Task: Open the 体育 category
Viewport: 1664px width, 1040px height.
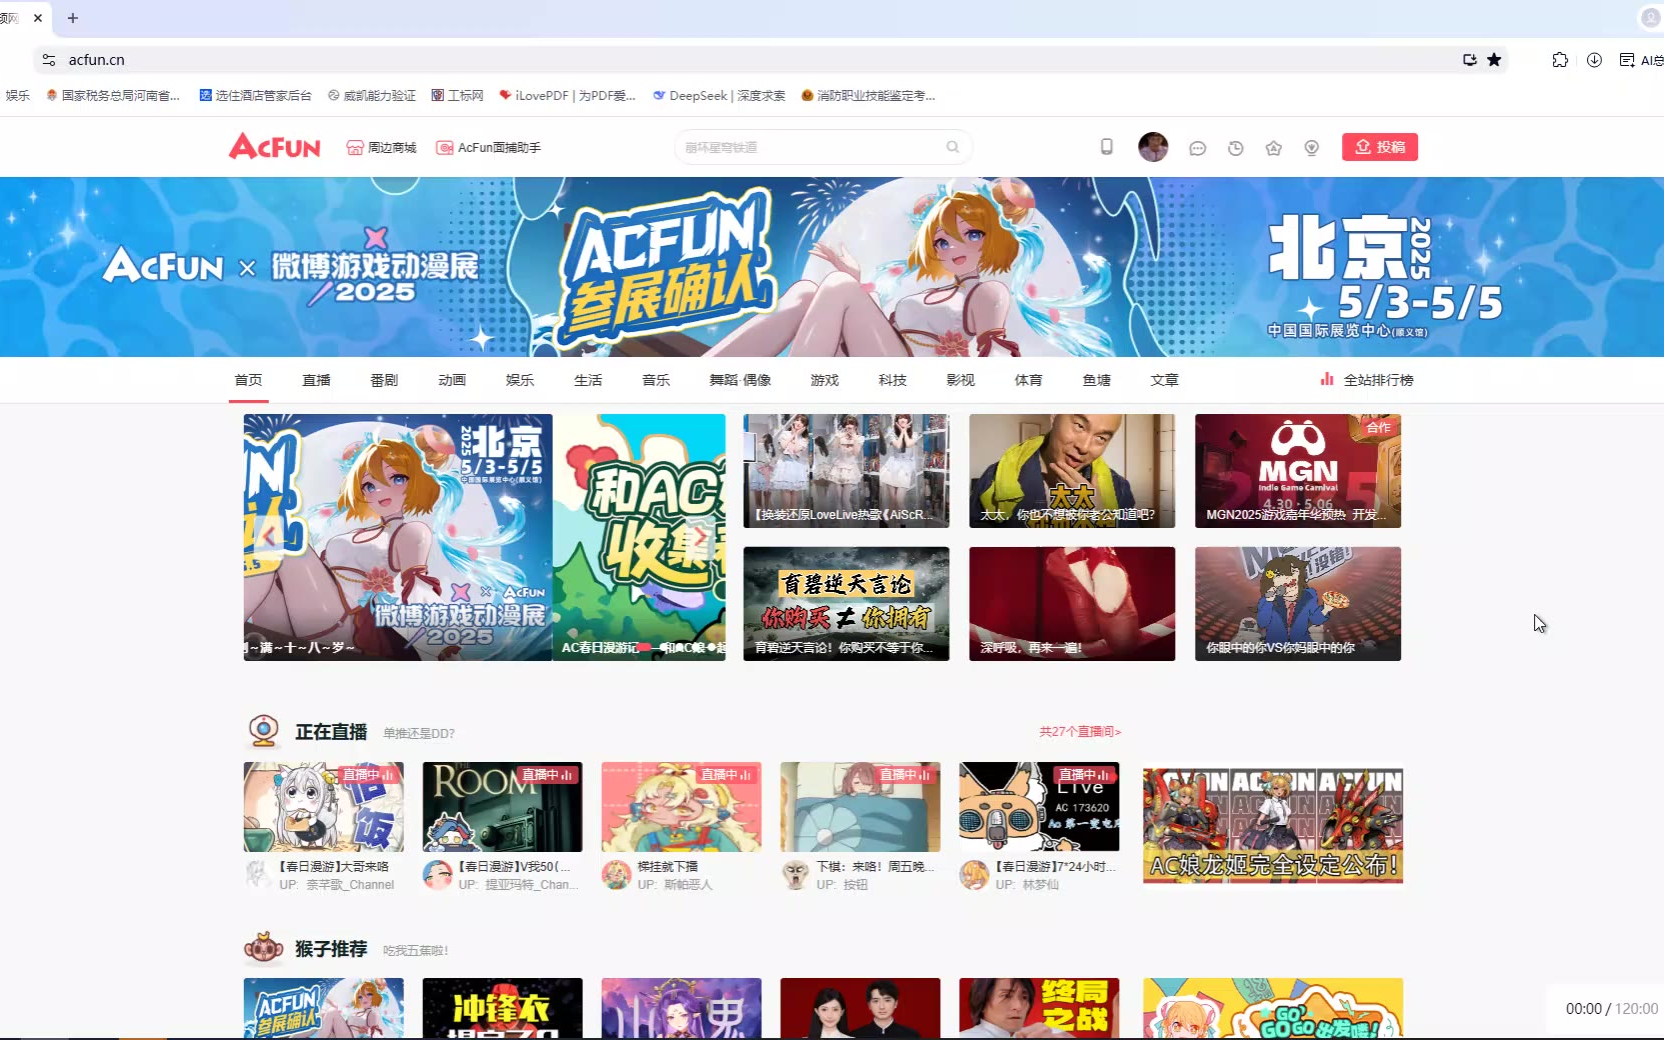Action: [x=1029, y=380]
